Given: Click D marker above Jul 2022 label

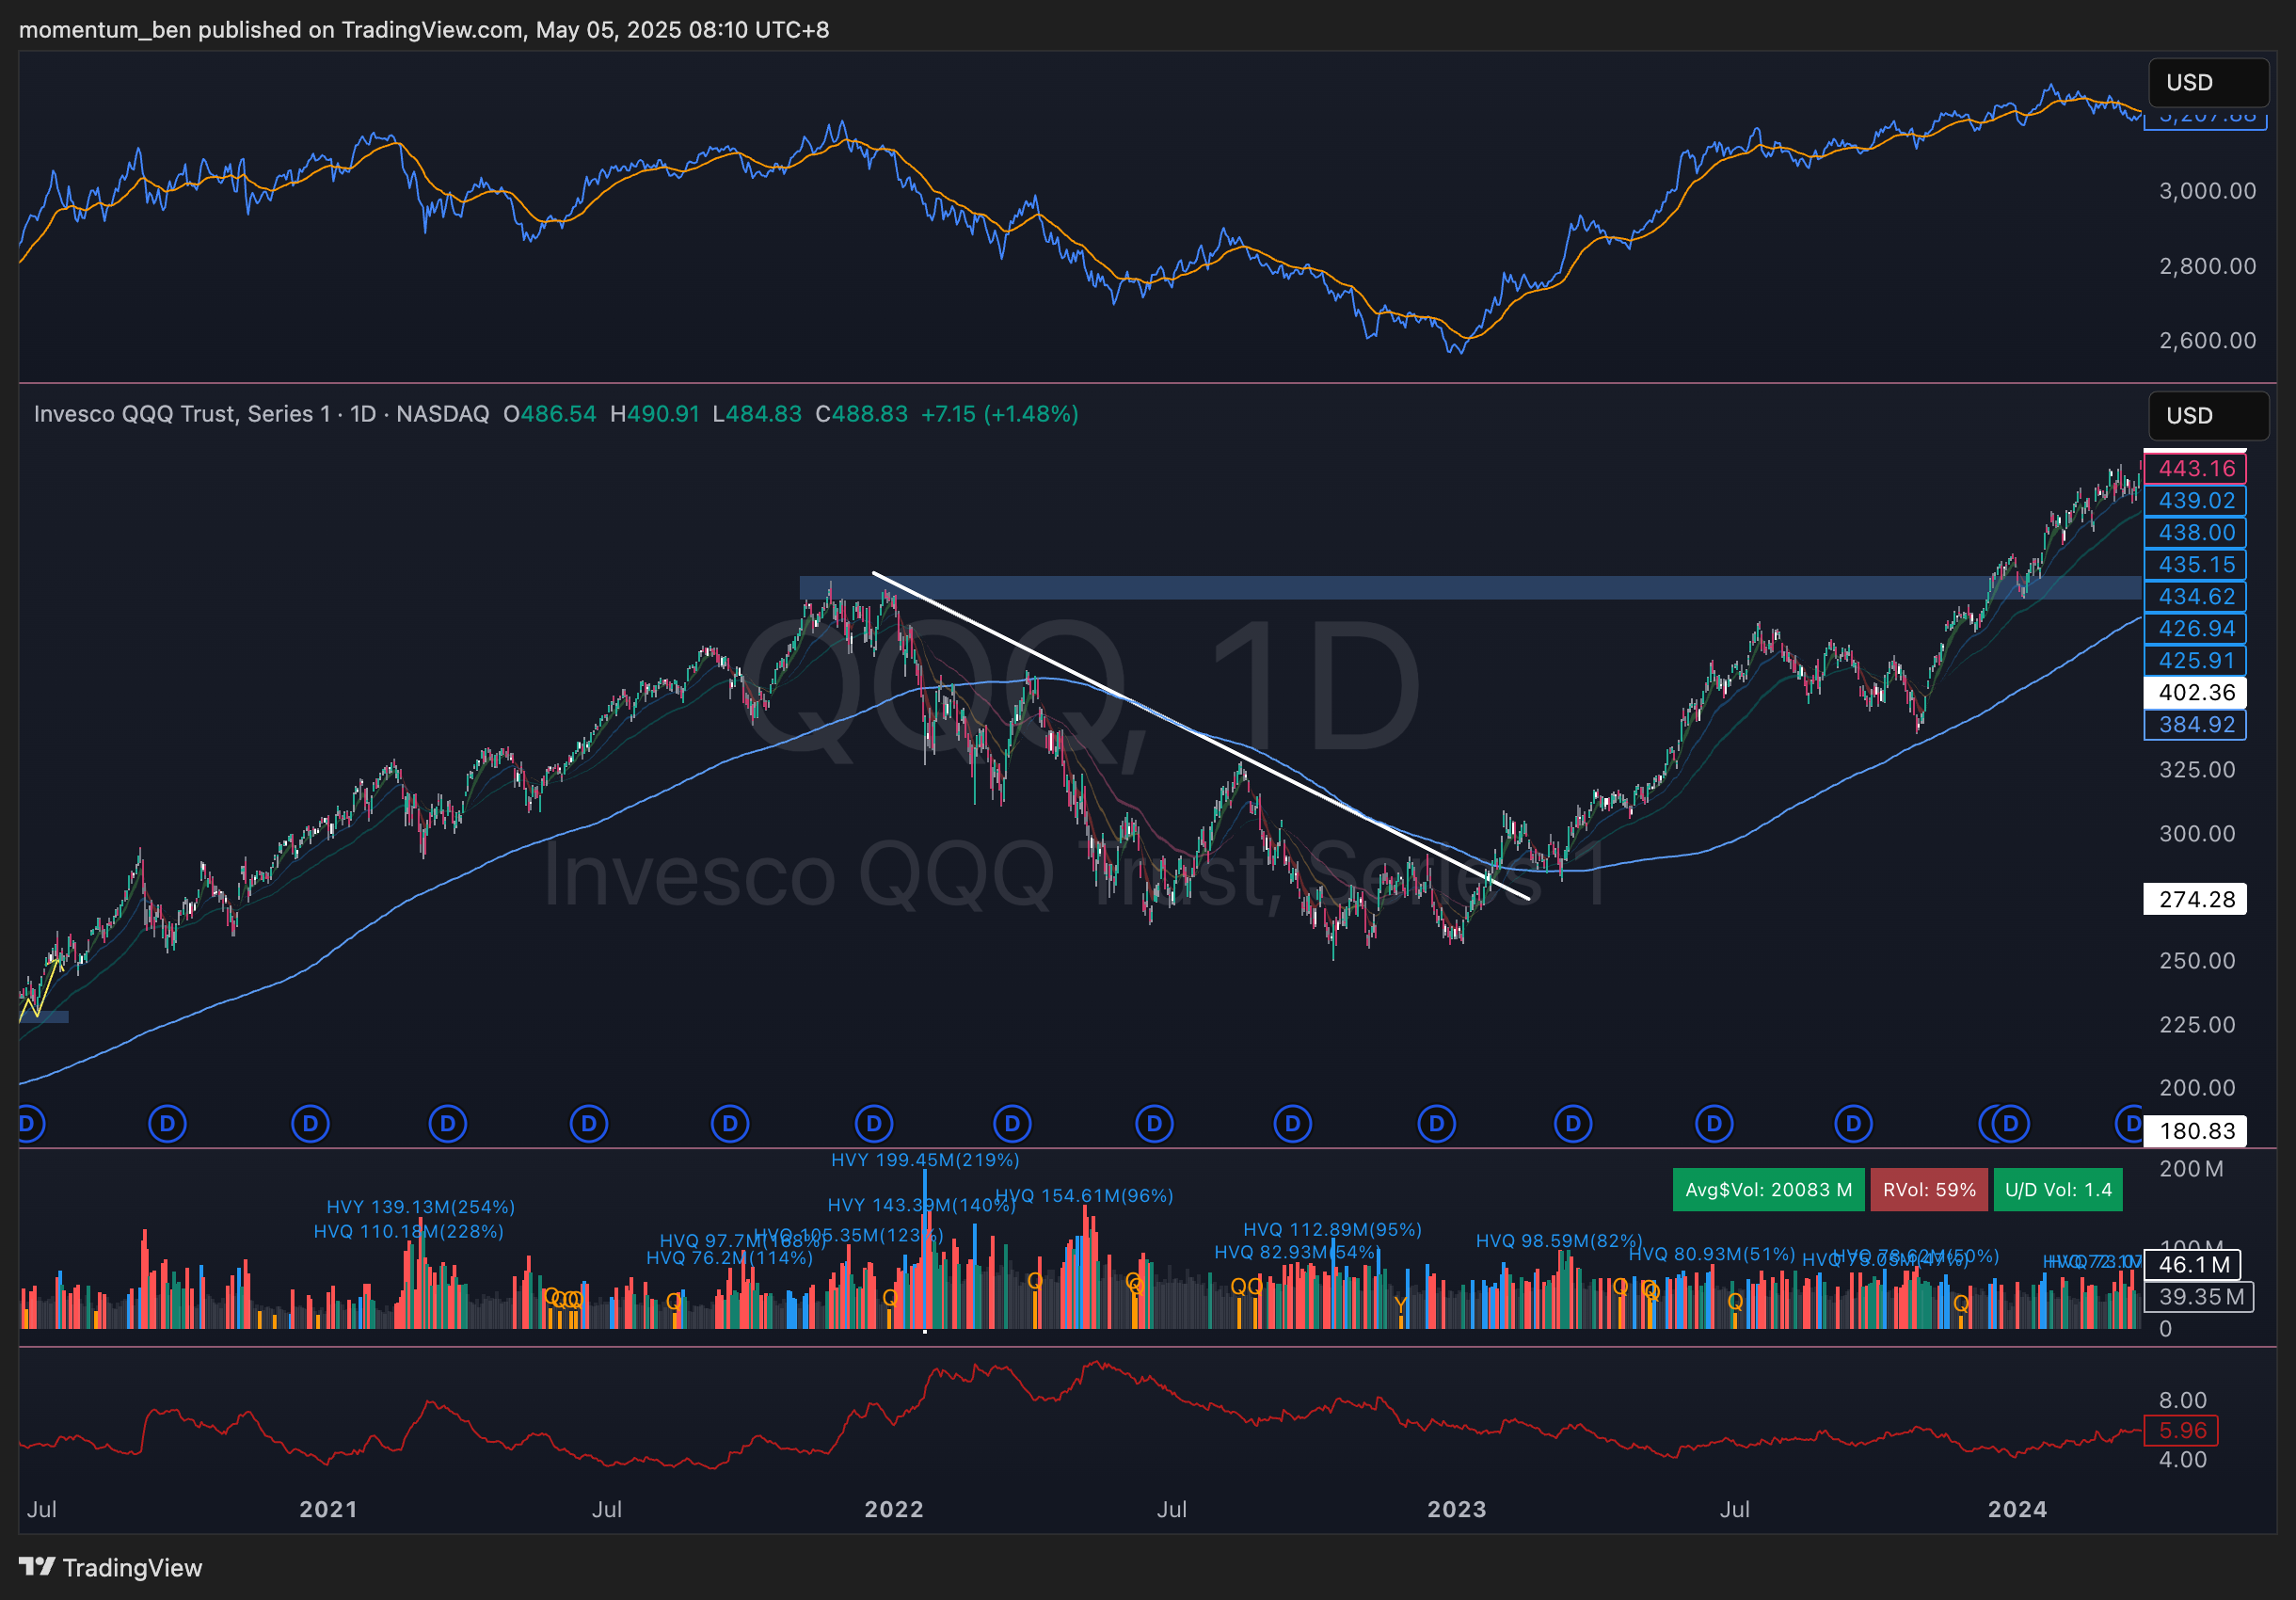Looking at the screenshot, I should coord(1154,1124).
